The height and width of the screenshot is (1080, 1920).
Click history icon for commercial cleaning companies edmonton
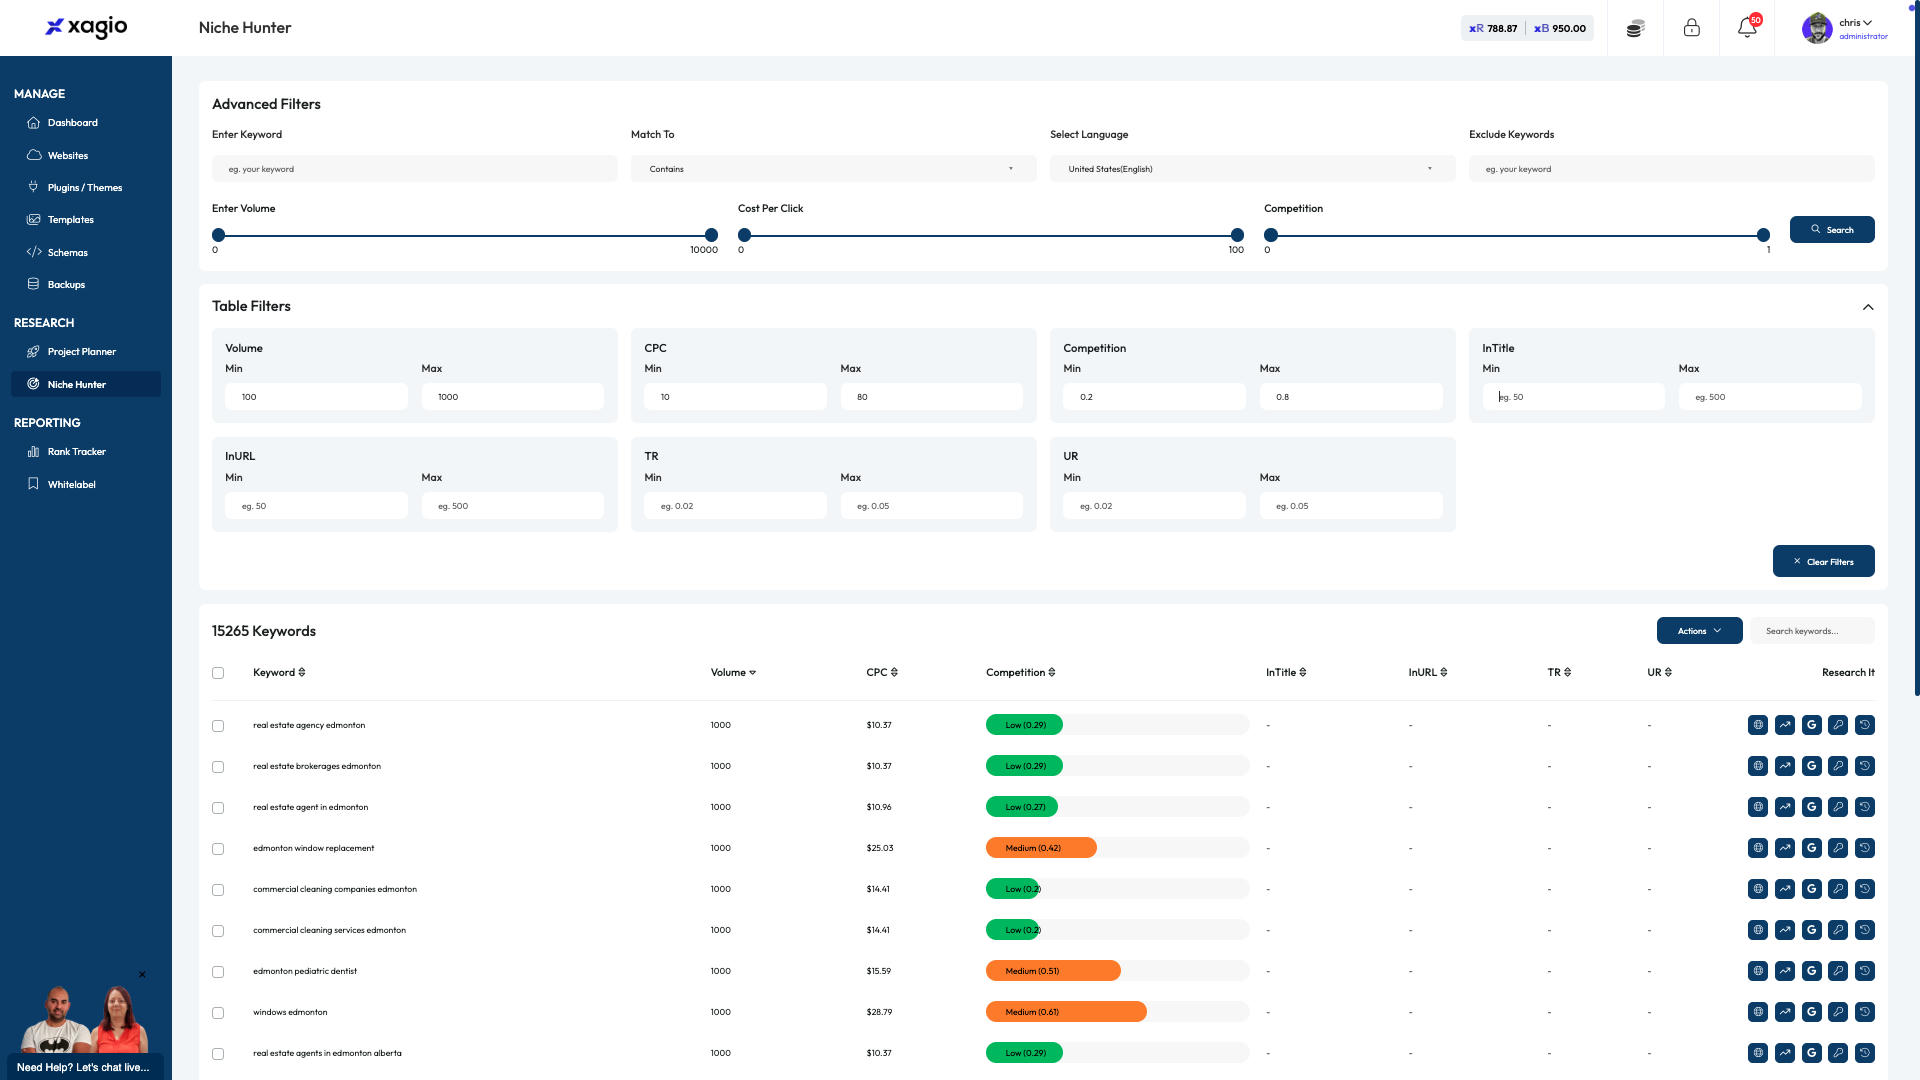tap(1865, 889)
